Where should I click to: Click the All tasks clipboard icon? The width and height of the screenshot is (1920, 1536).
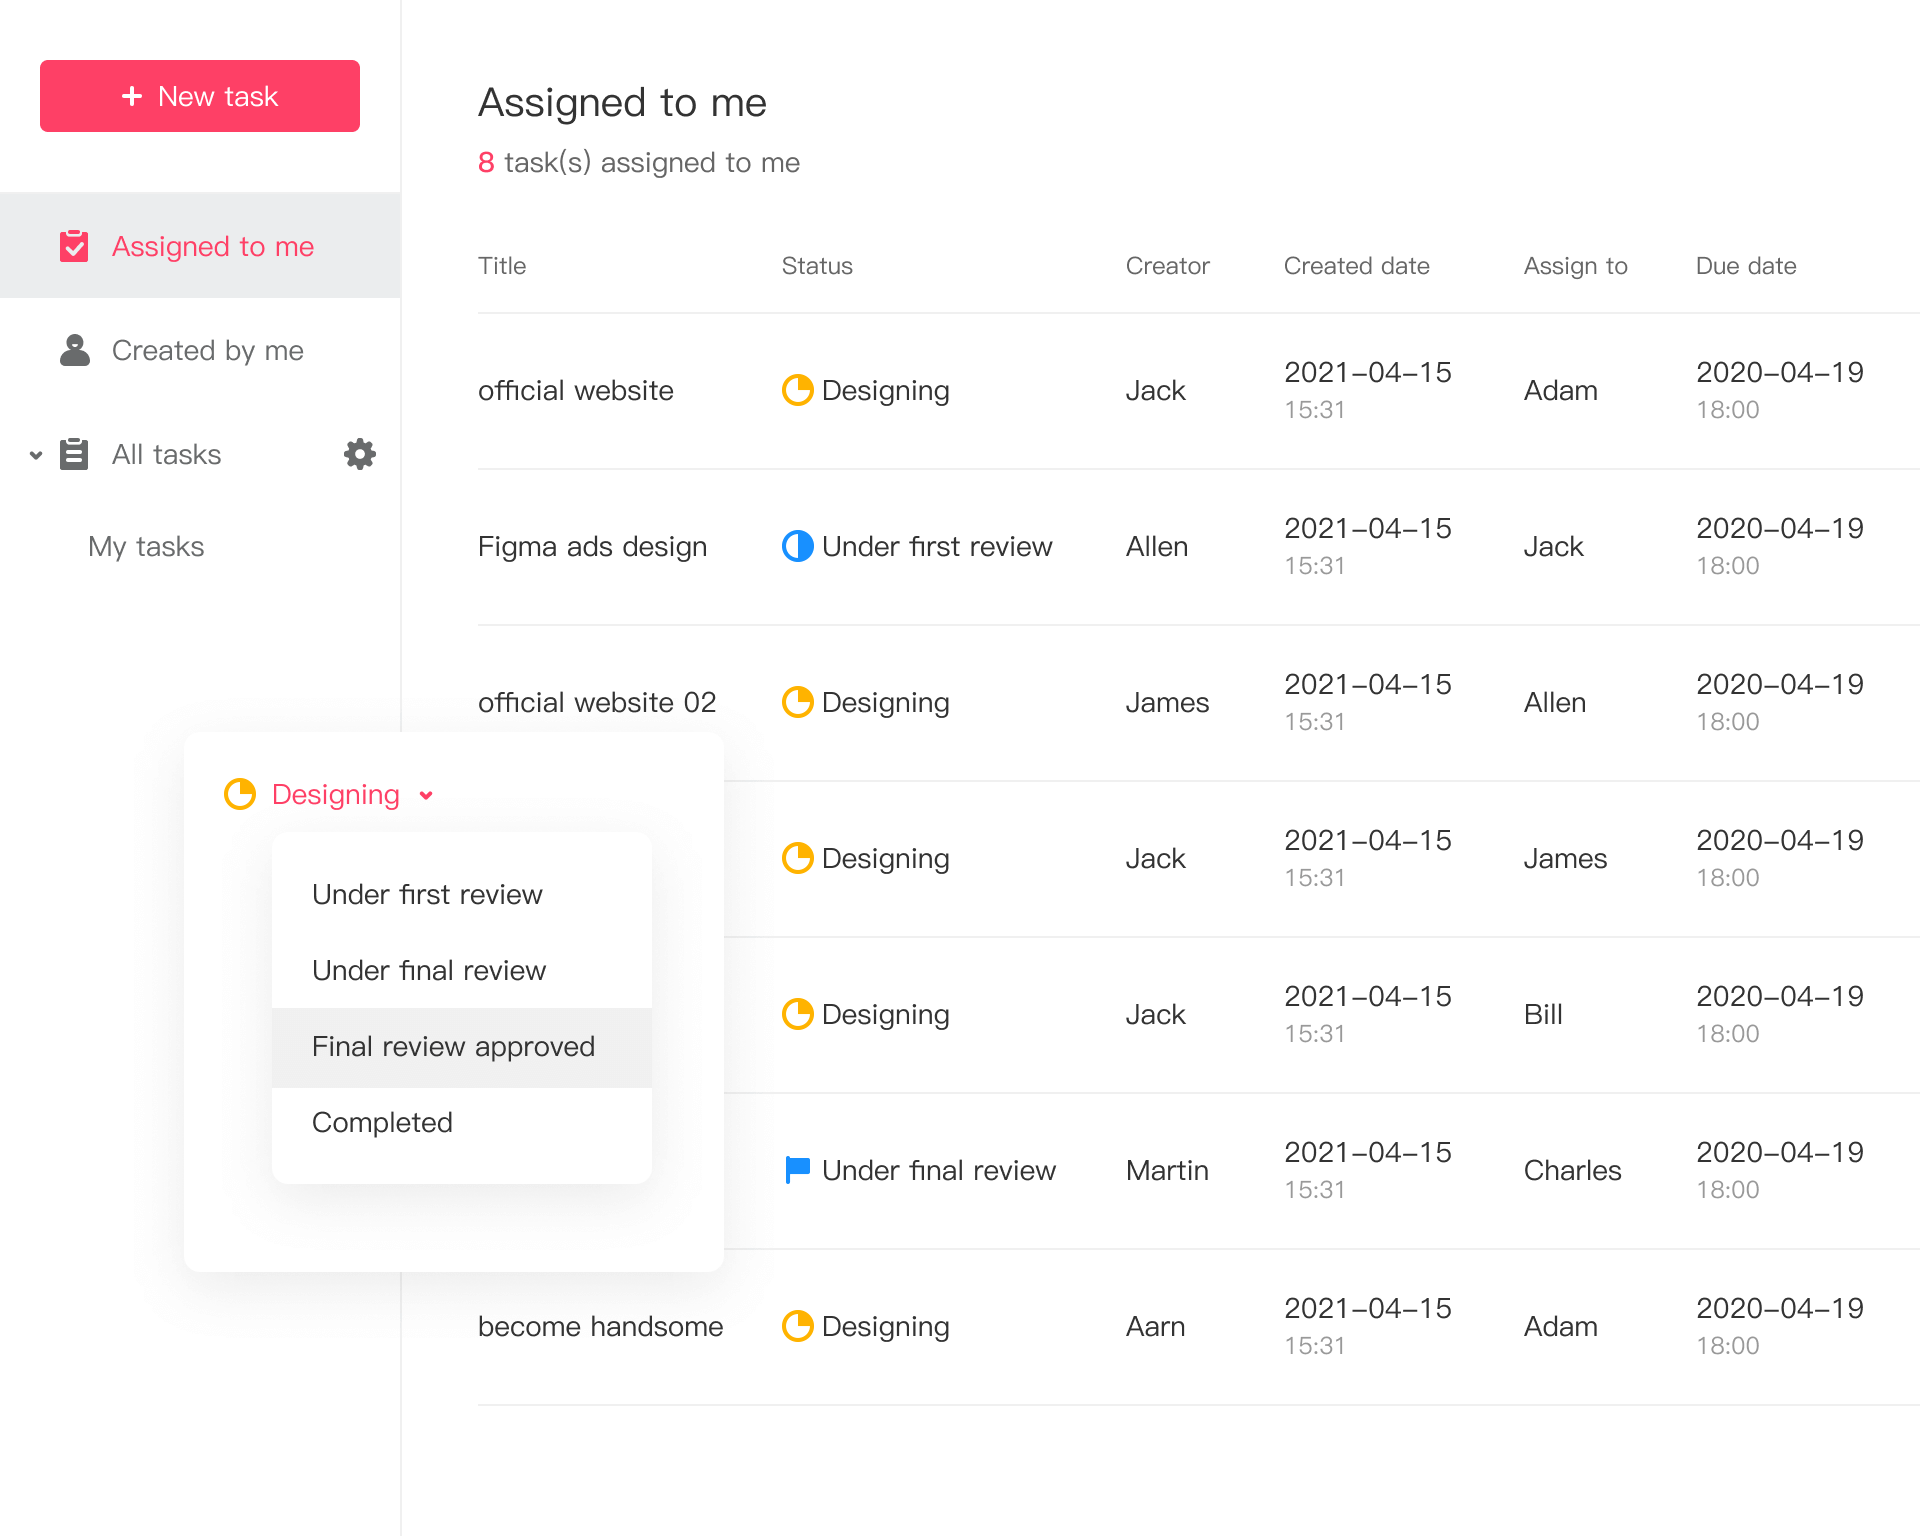click(x=74, y=454)
